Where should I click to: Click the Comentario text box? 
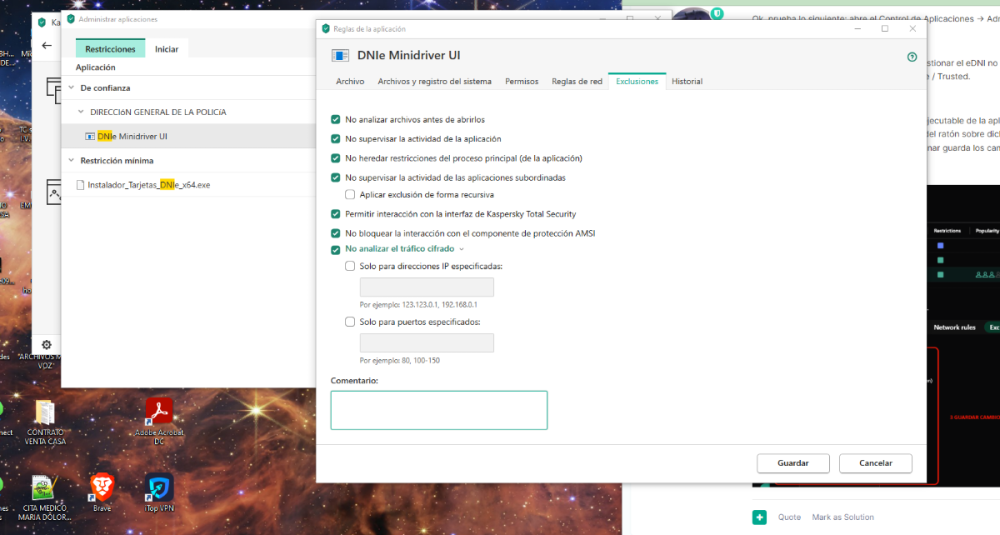pos(439,410)
